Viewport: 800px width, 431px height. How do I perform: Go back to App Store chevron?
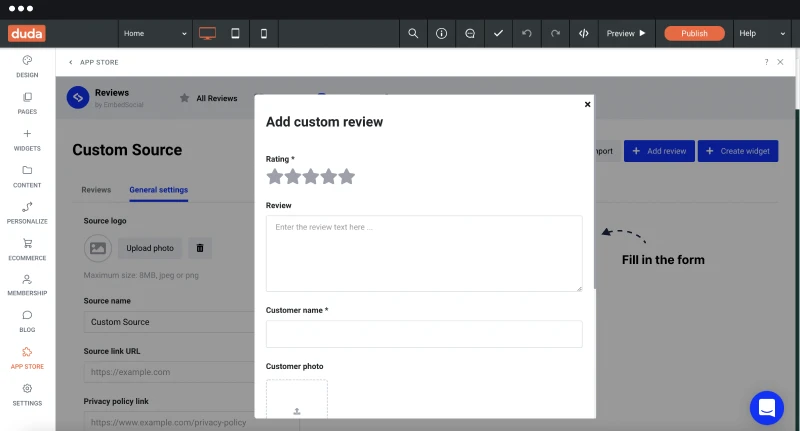tap(70, 62)
